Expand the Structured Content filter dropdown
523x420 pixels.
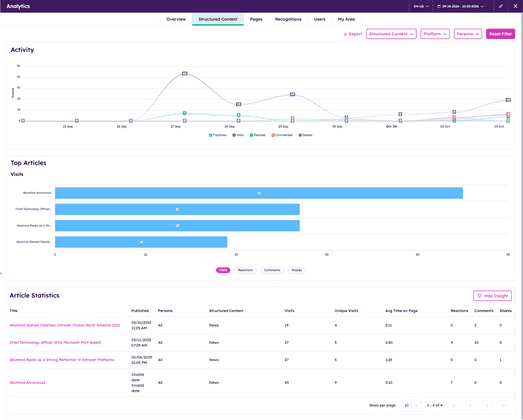coord(391,34)
